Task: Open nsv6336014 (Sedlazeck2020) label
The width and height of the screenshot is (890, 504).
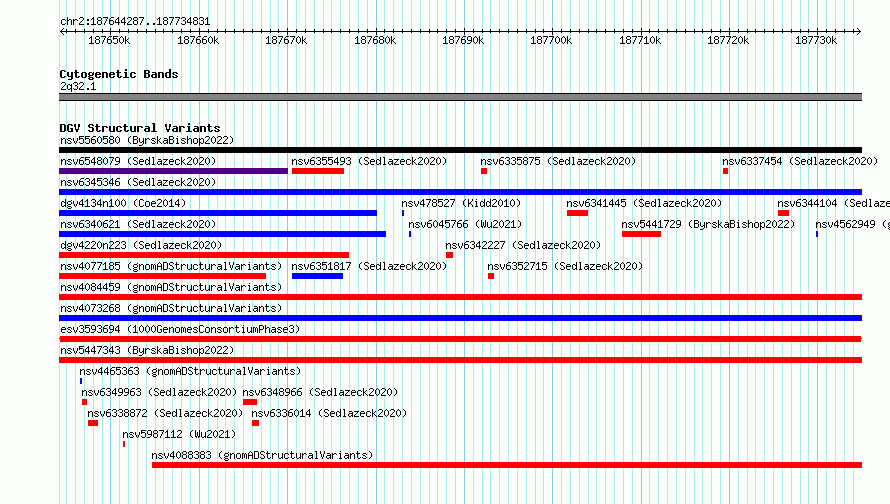Action: point(329,413)
